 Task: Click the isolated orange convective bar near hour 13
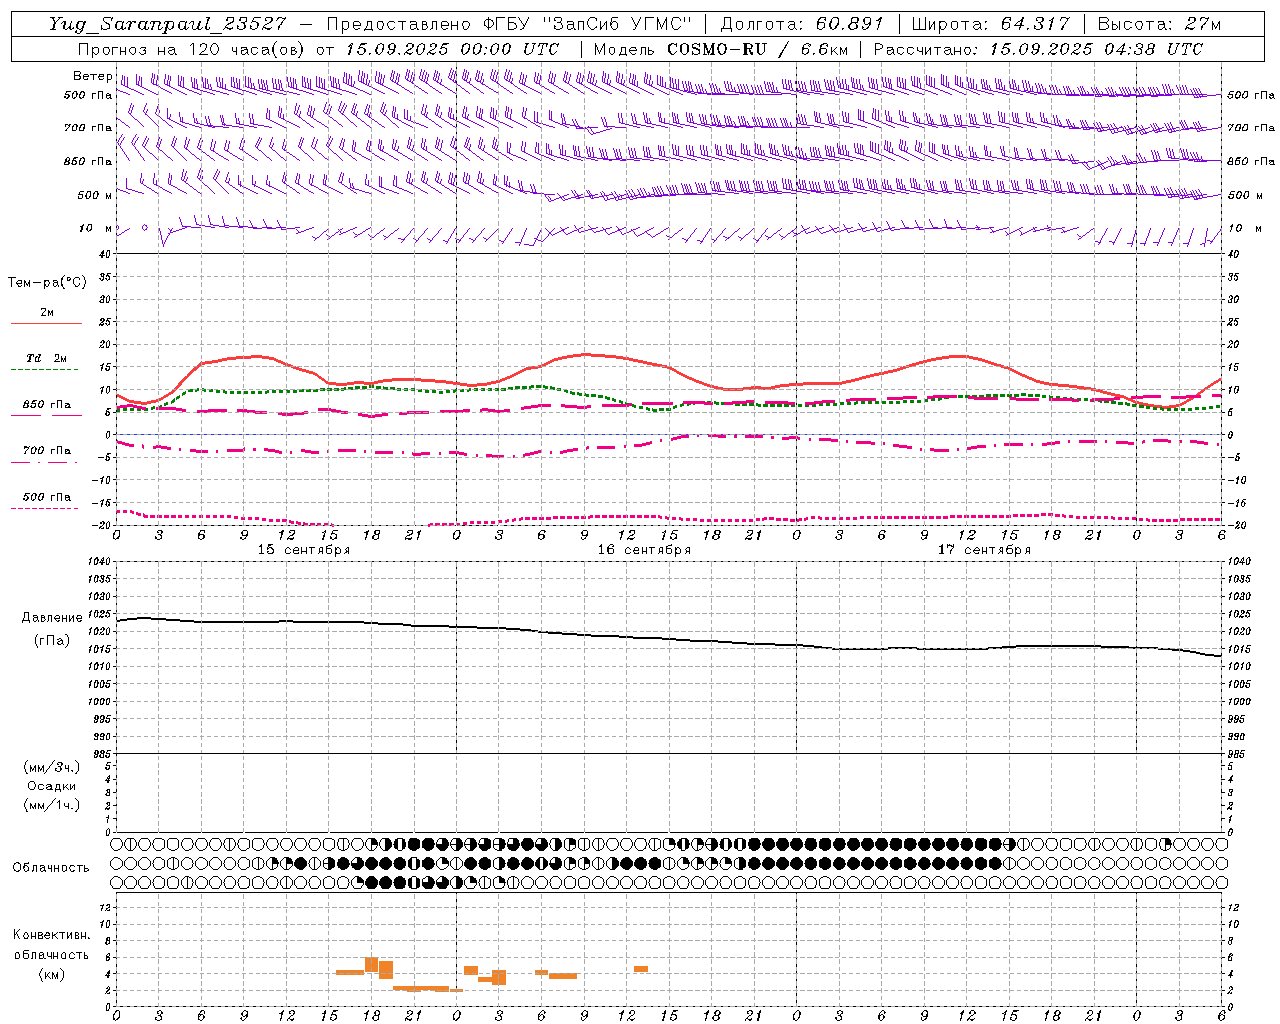[641, 969]
